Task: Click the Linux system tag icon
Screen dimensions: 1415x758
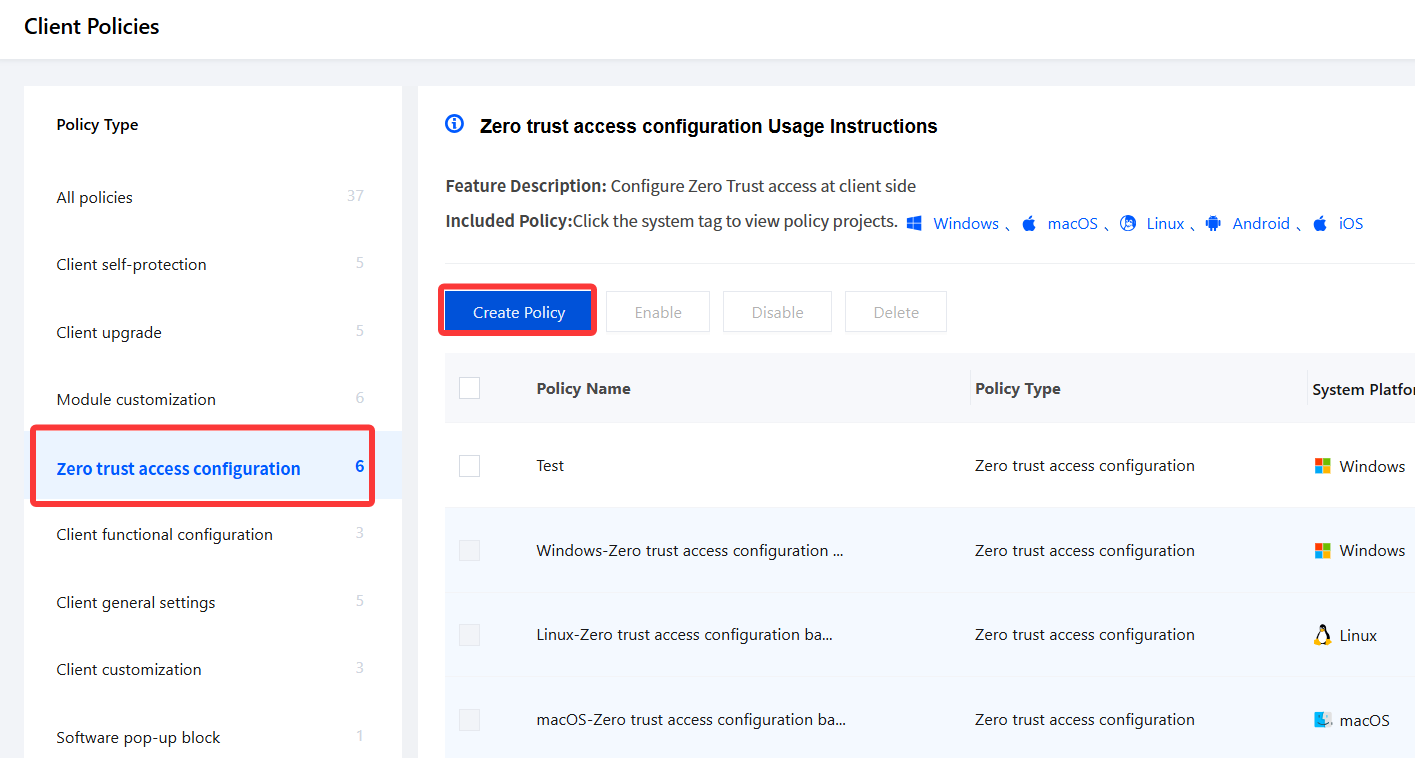Action: point(1128,224)
